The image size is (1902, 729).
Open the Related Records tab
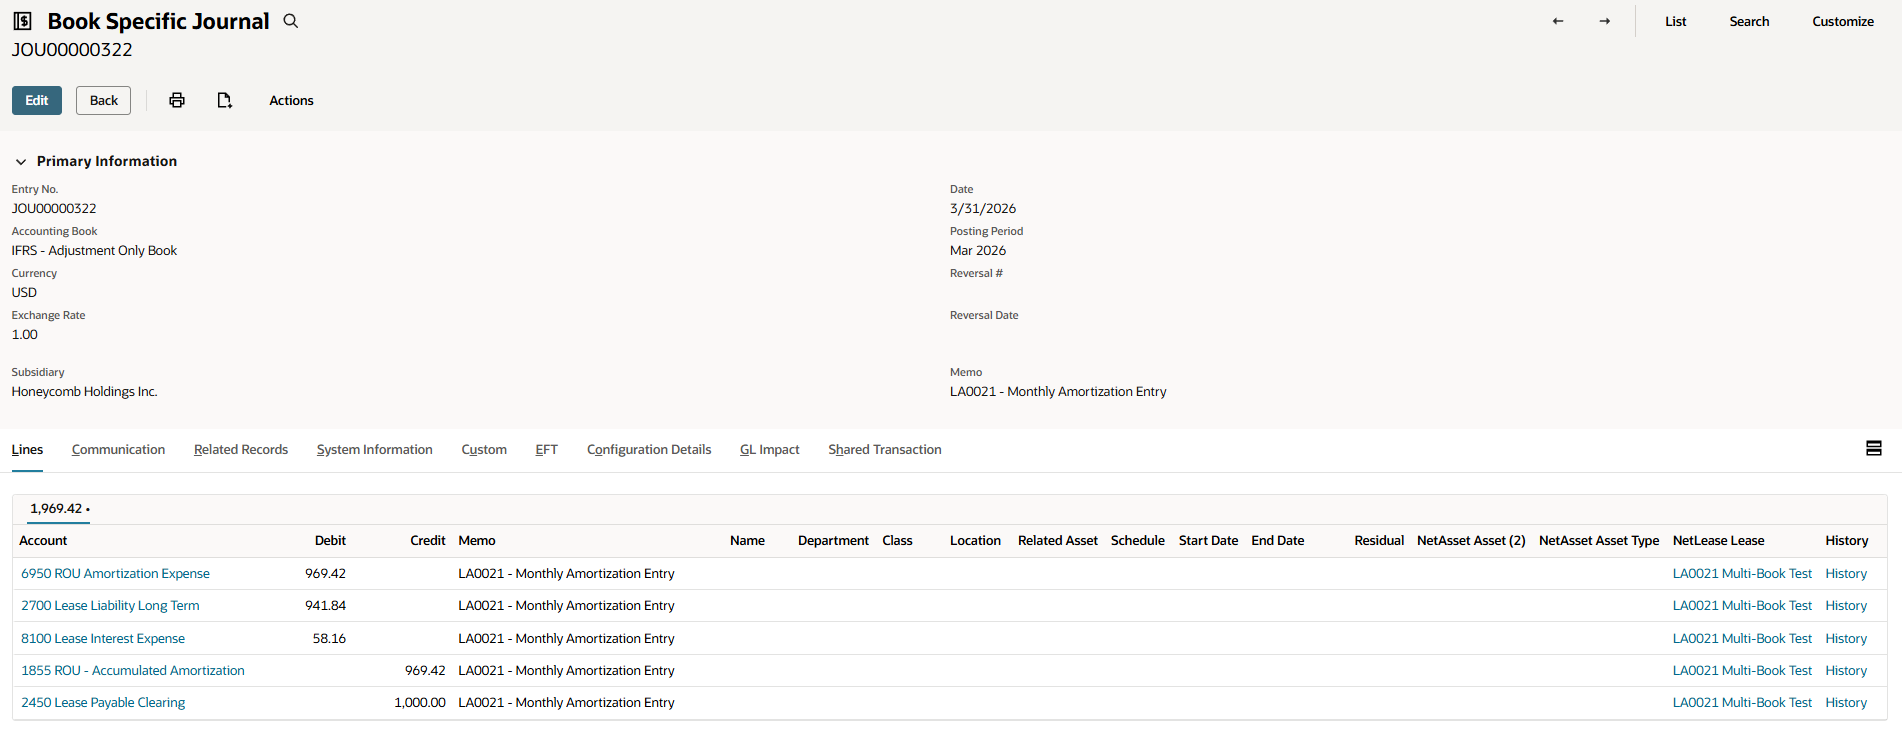pos(241,450)
